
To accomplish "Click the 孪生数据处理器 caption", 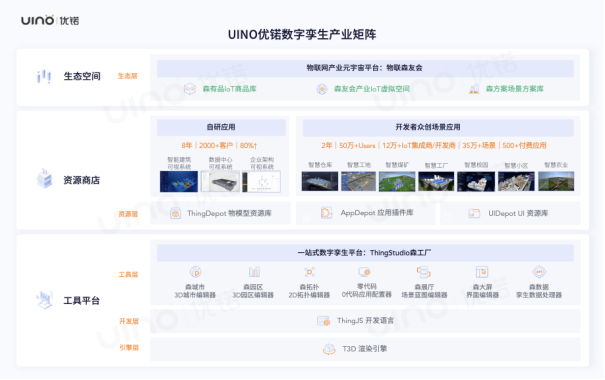I will (539, 296).
